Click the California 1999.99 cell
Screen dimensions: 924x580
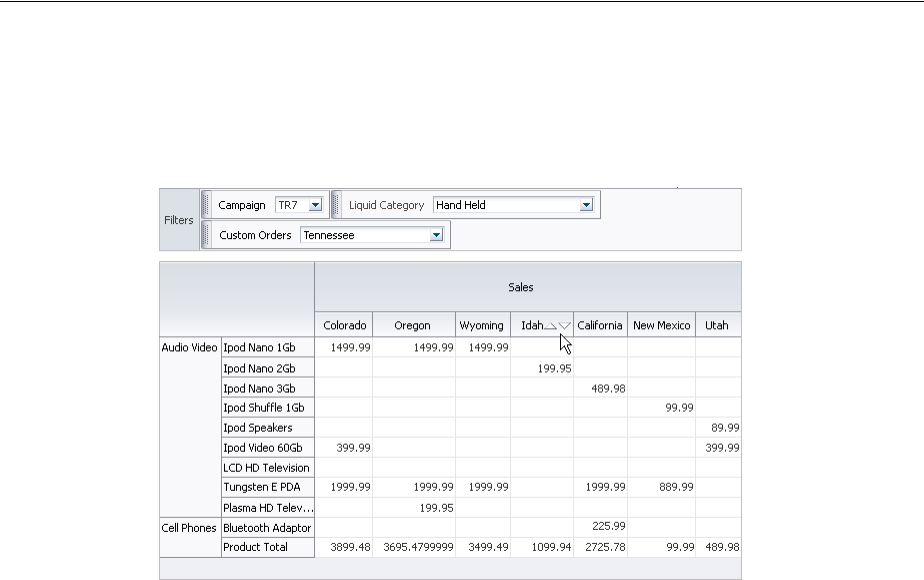pyautogui.click(x=600, y=487)
